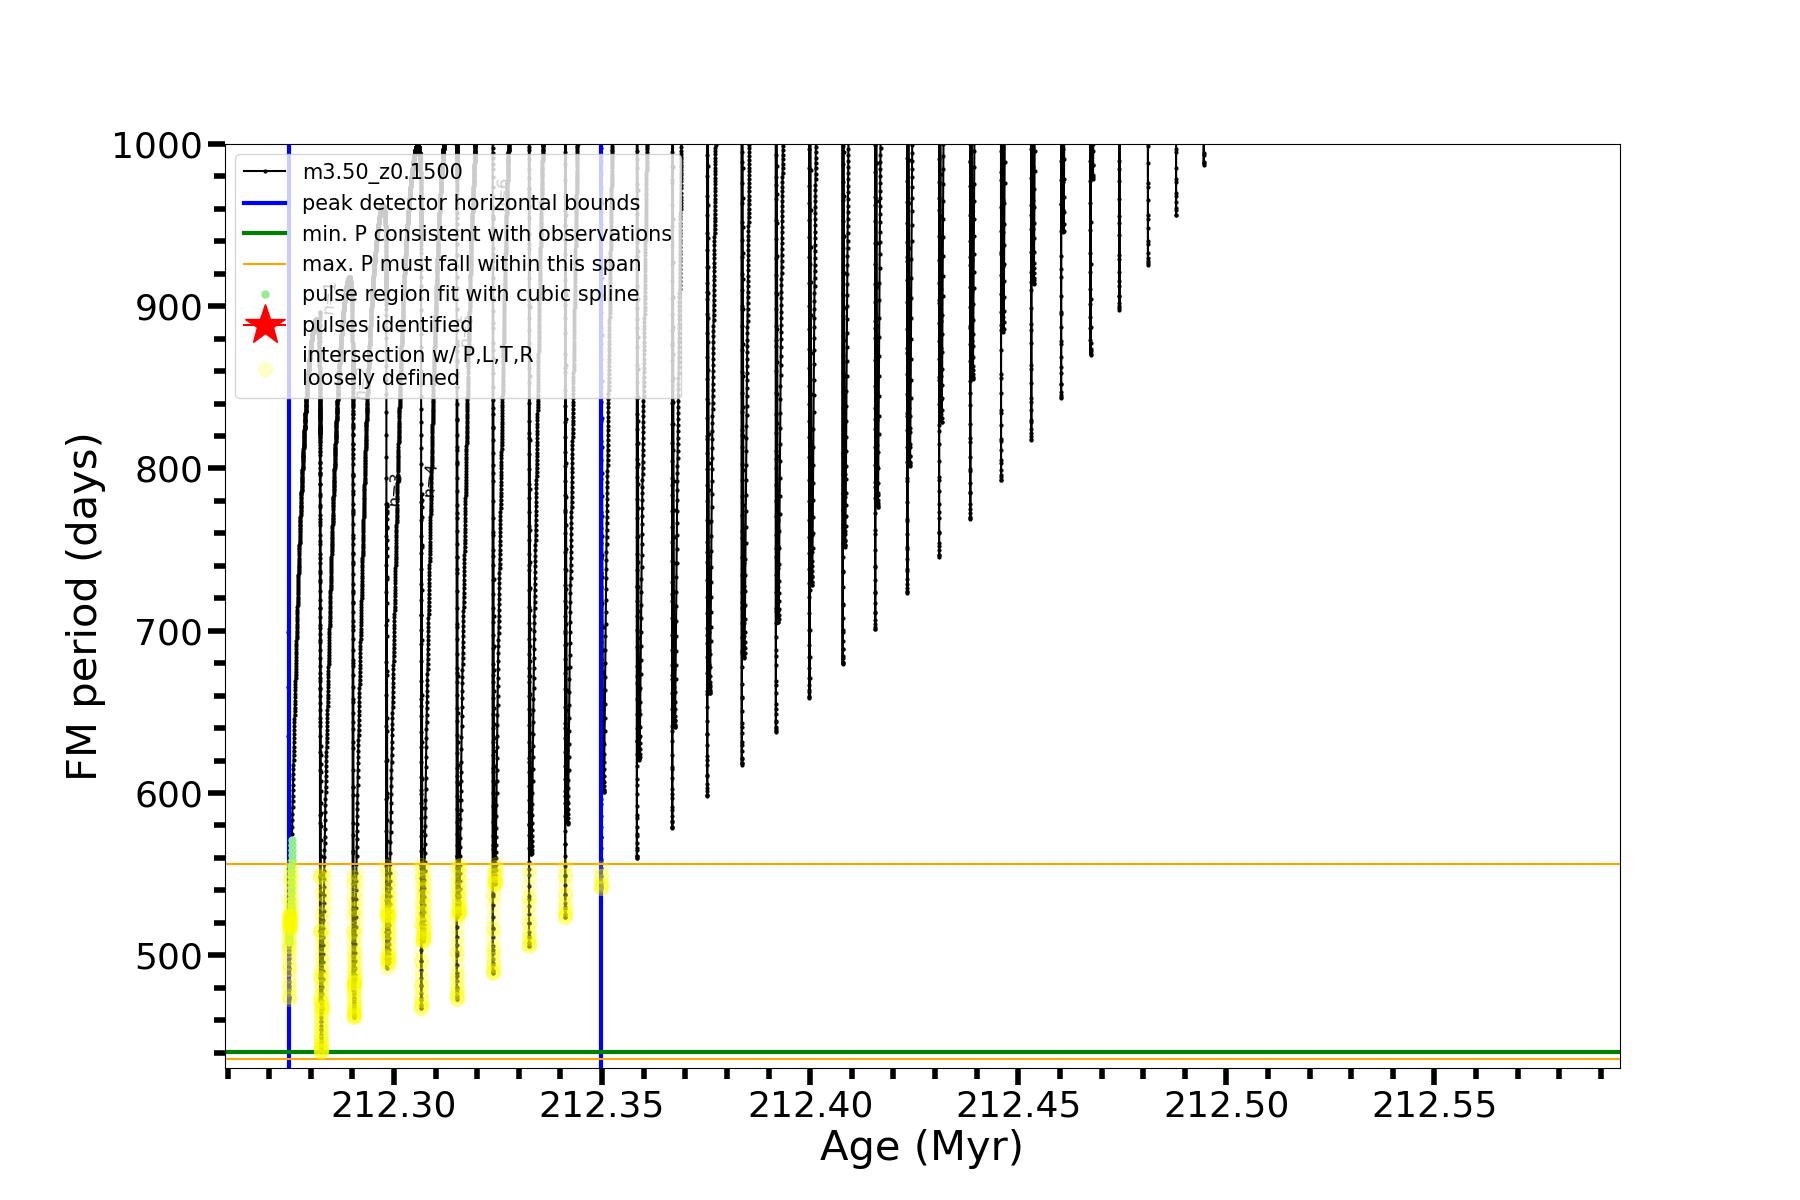This screenshot has width=1800, height=1200.
Task: Click the 'min. P consistent with observations' label
Action: 486,234
